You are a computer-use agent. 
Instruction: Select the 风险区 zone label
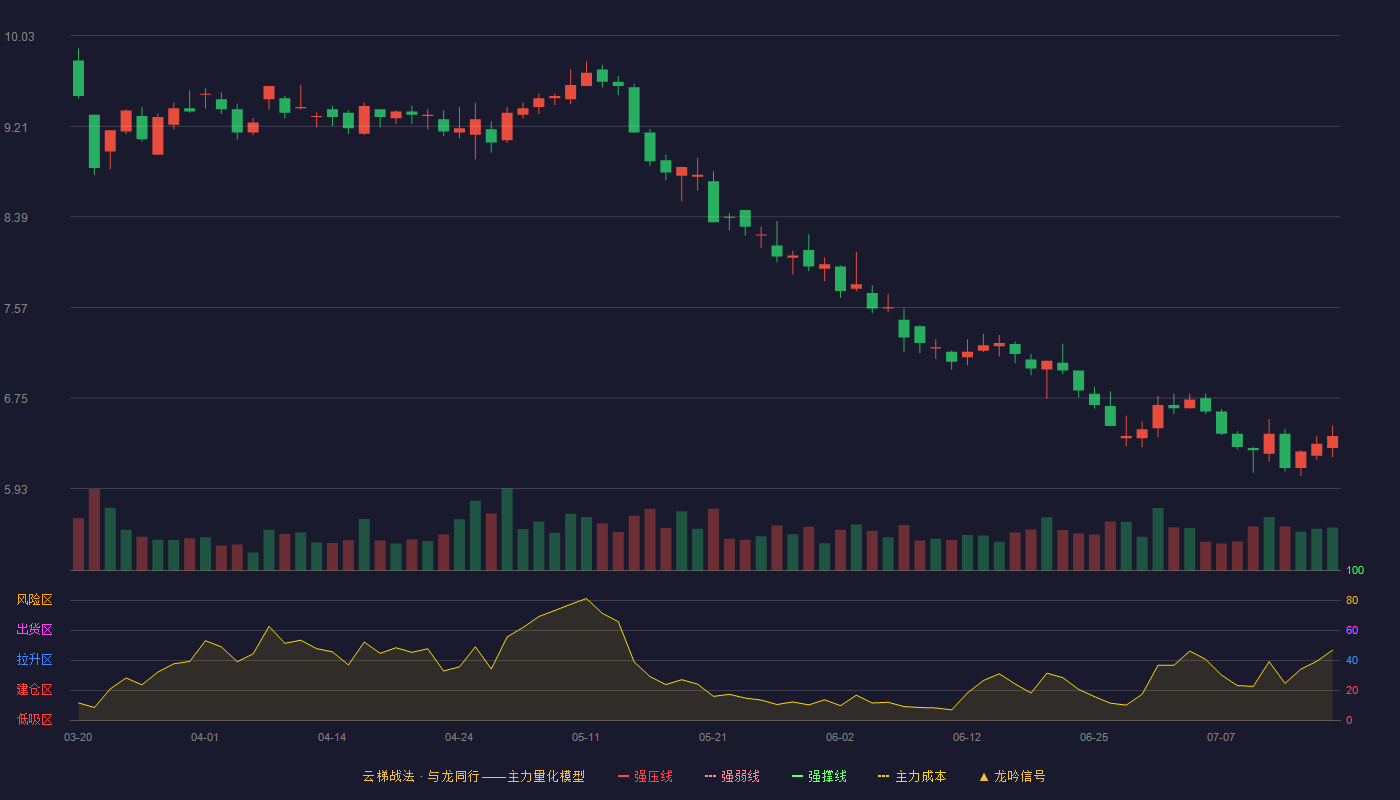coord(34,600)
